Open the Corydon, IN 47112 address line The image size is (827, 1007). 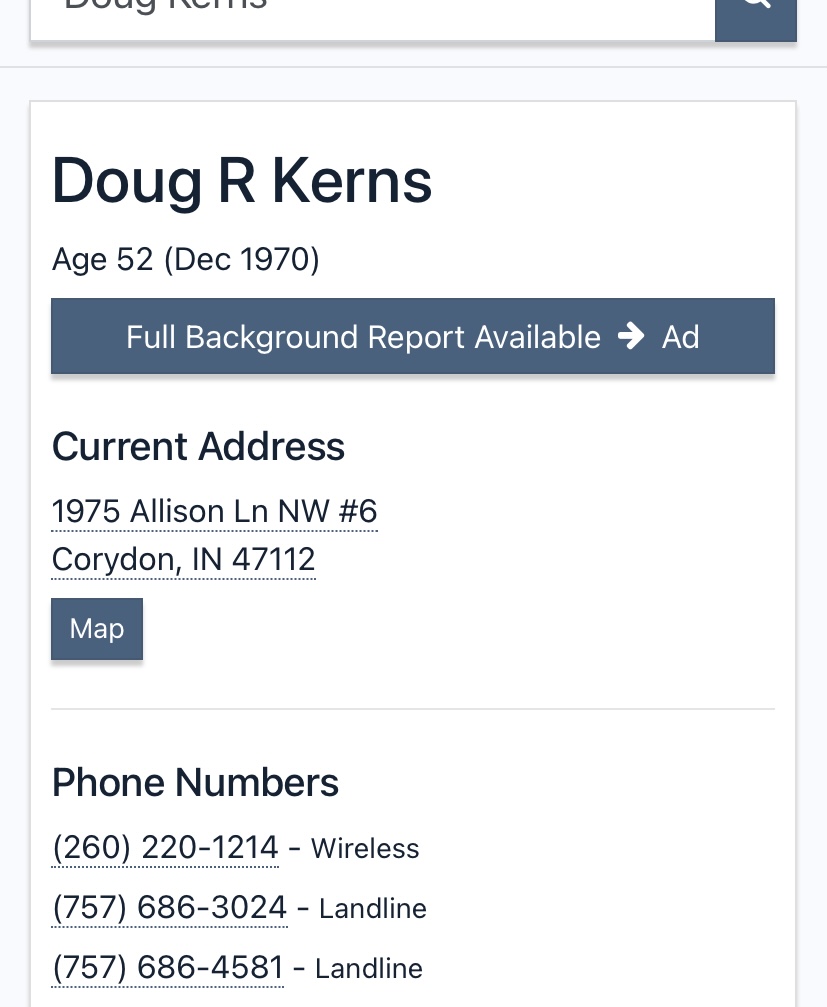click(x=184, y=560)
